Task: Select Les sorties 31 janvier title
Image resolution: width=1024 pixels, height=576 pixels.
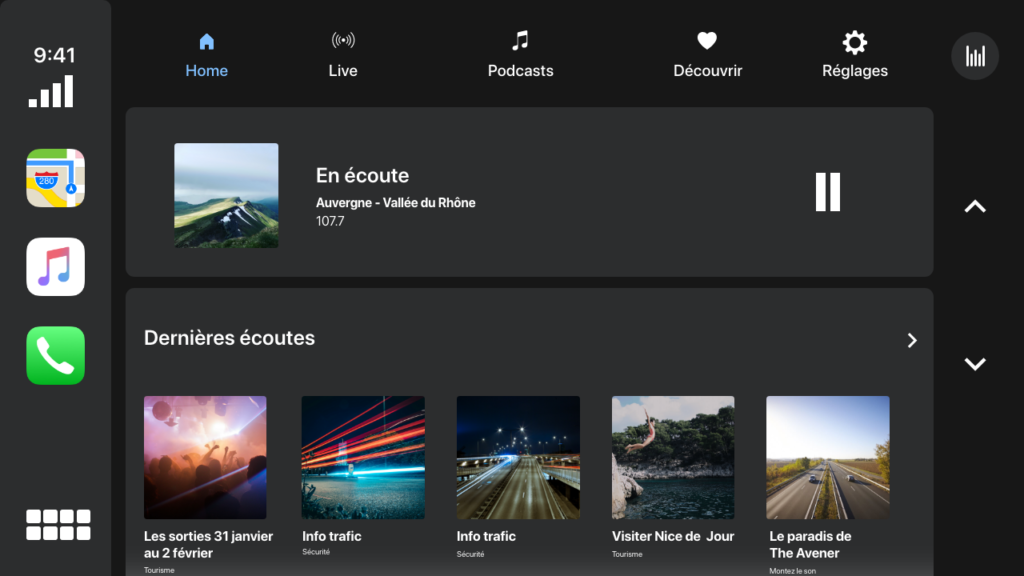Action: click(208, 544)
